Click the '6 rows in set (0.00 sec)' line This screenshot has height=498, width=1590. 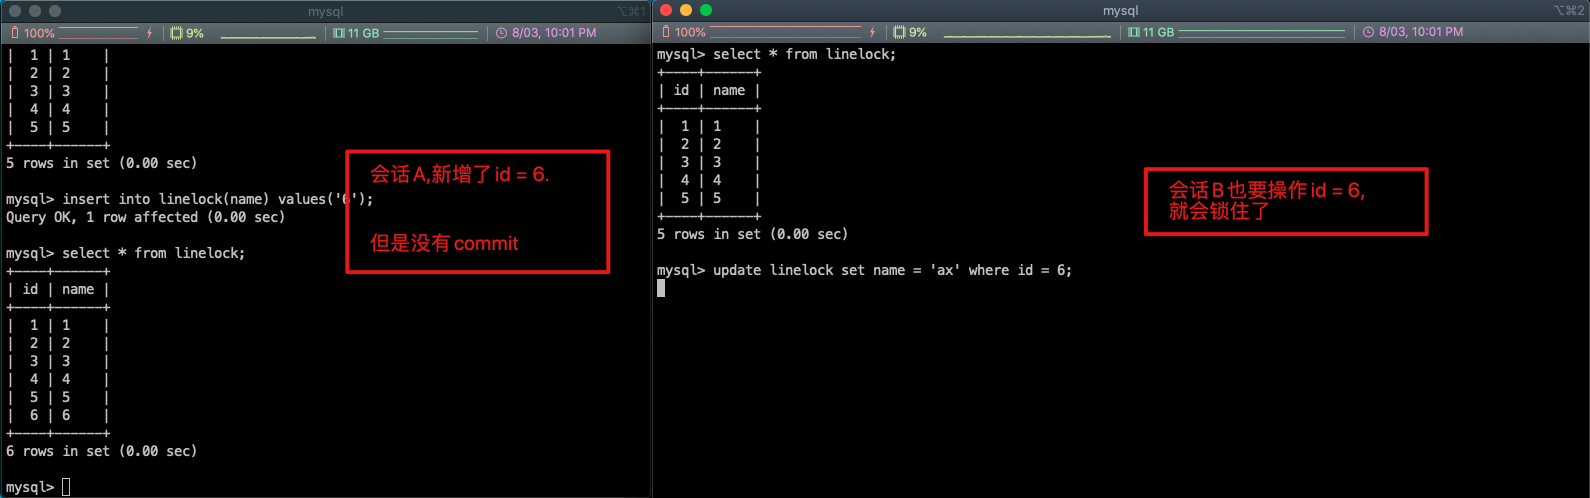coord(102,451)
